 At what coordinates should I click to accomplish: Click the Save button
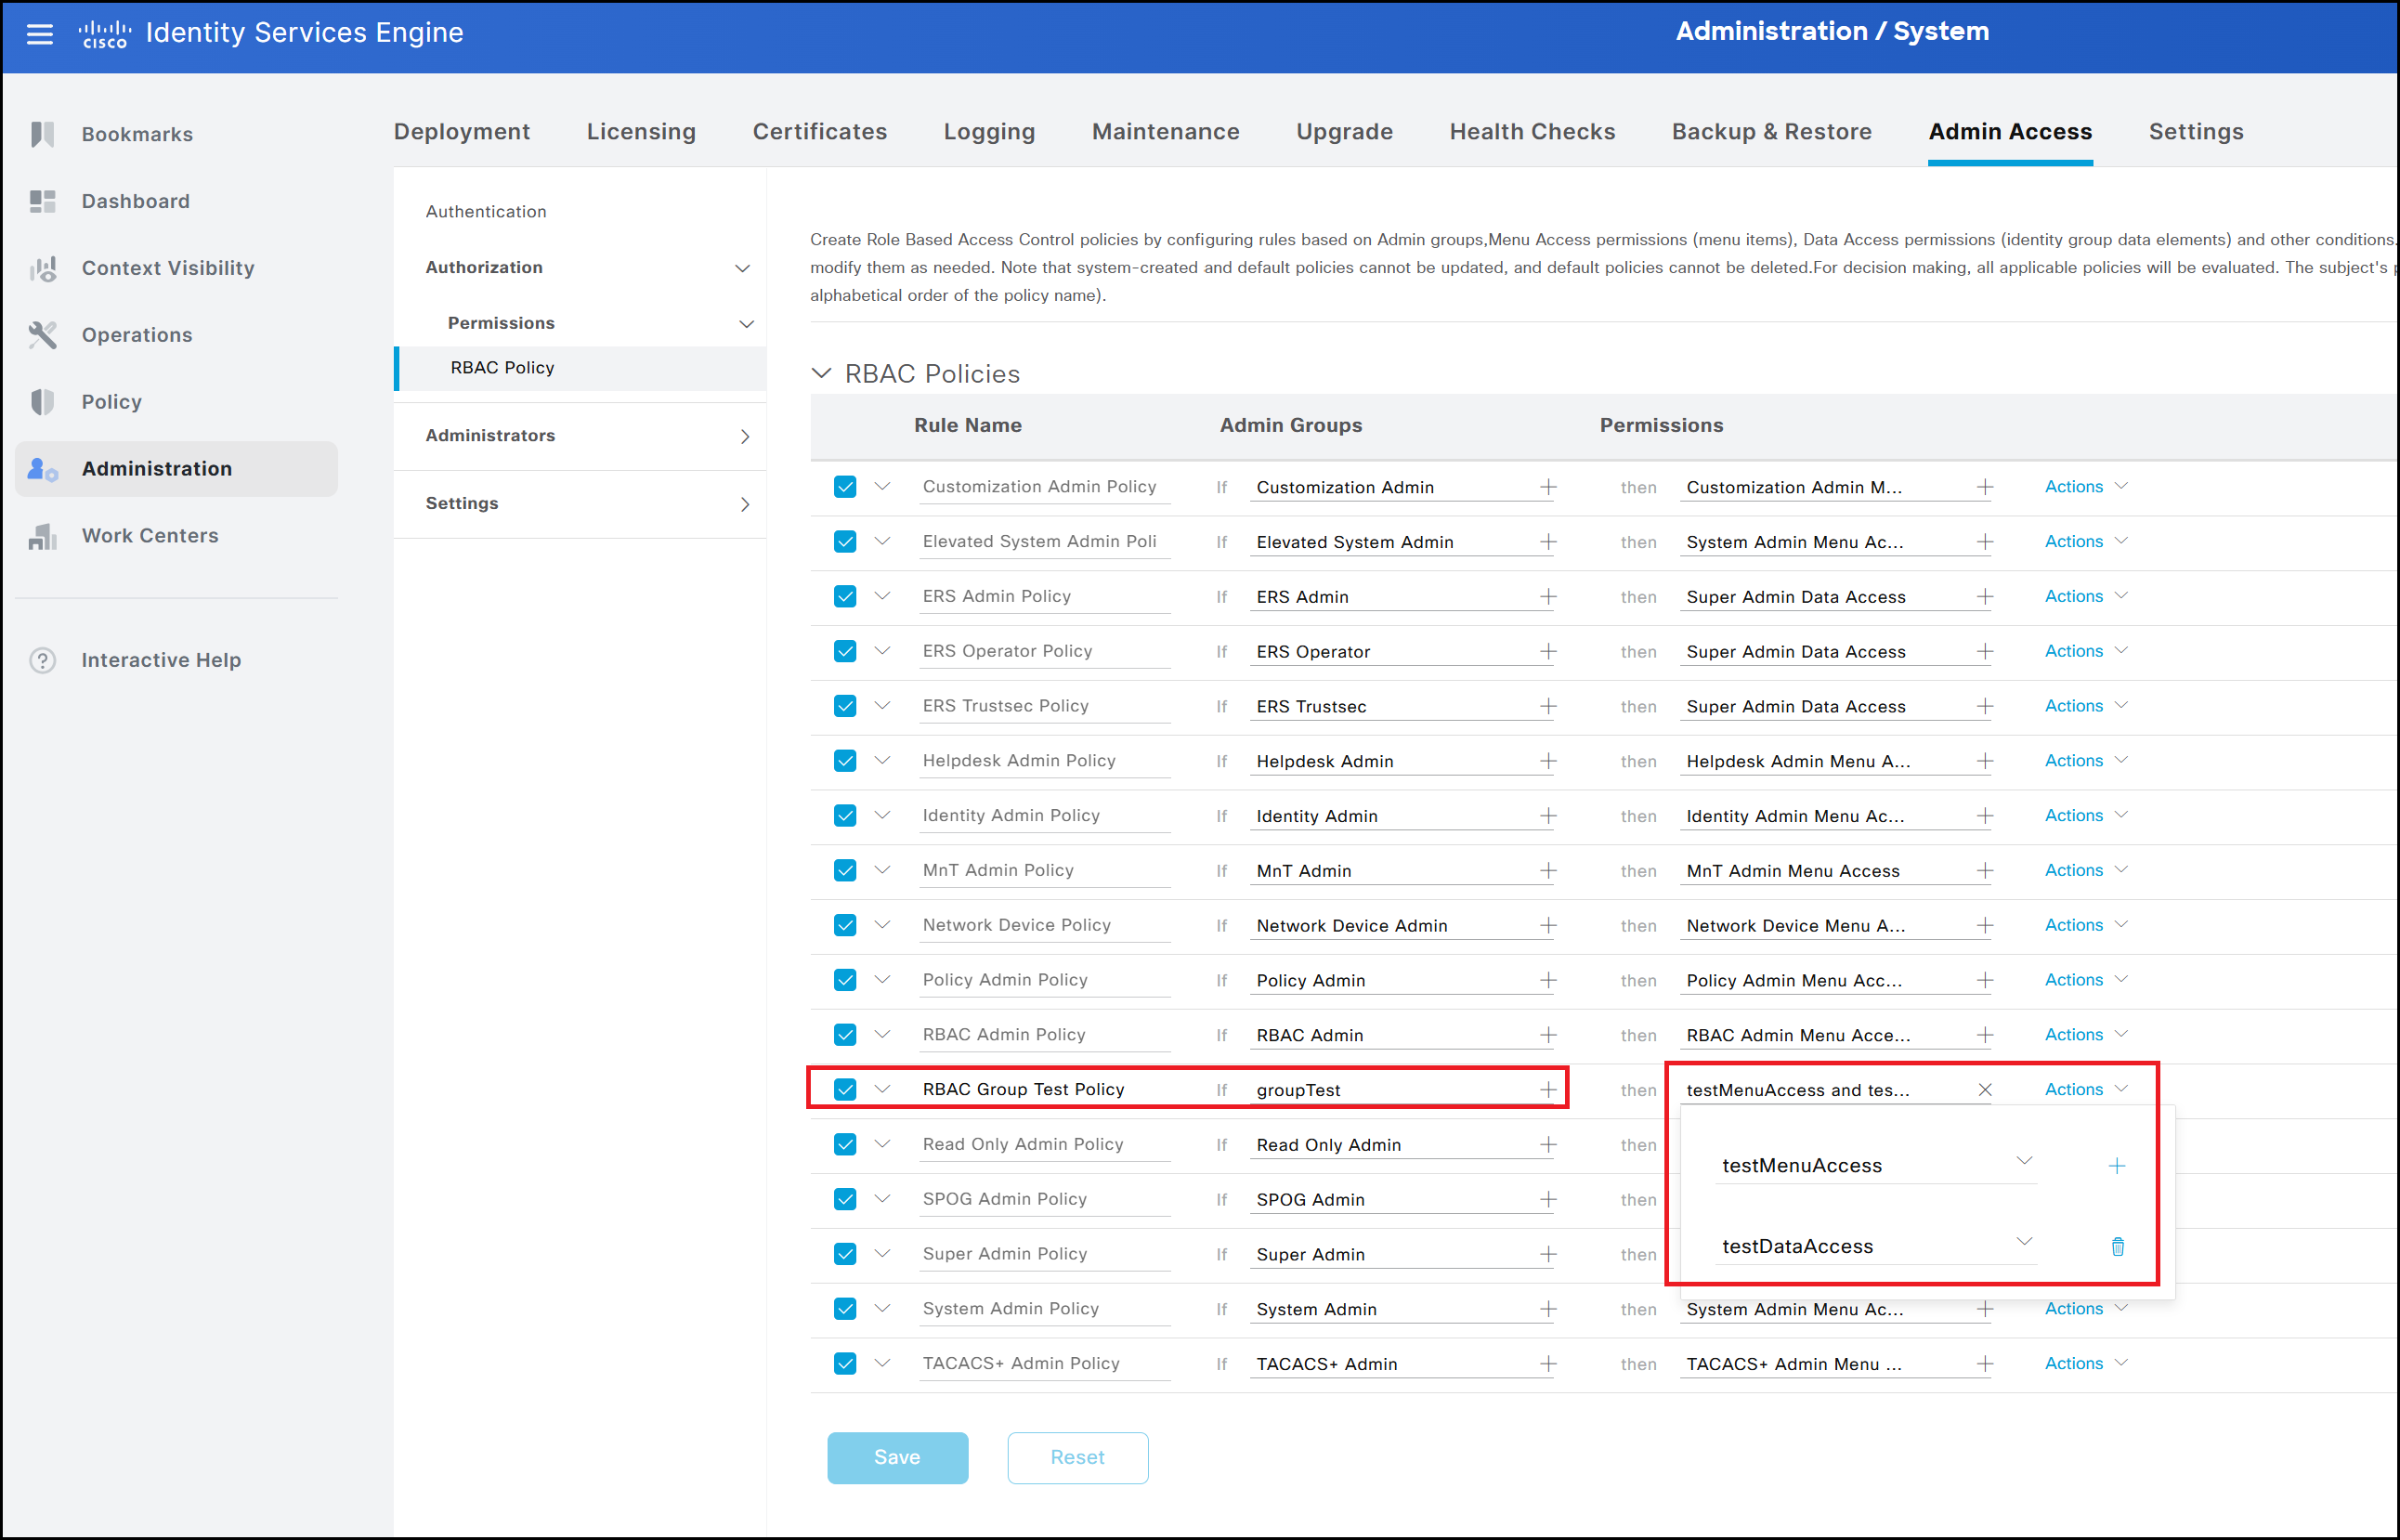point(897,1457)
